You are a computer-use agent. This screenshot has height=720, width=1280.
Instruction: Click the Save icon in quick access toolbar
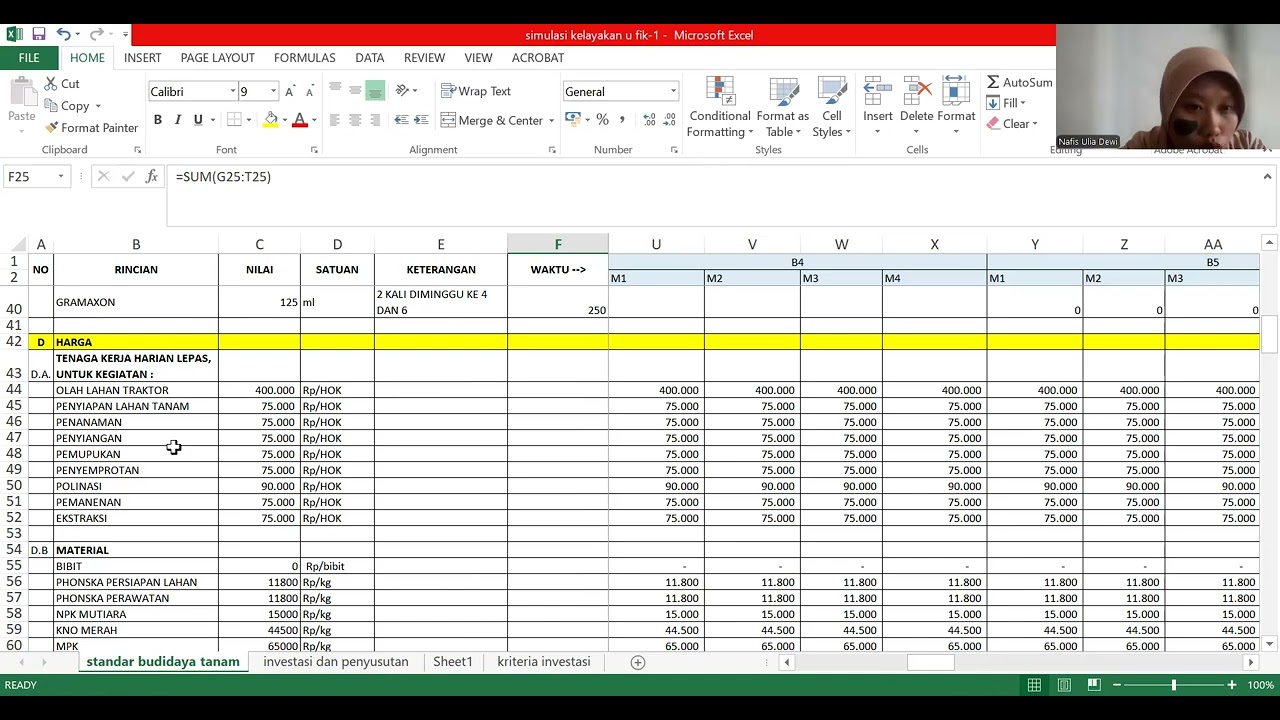click(38, 34)
